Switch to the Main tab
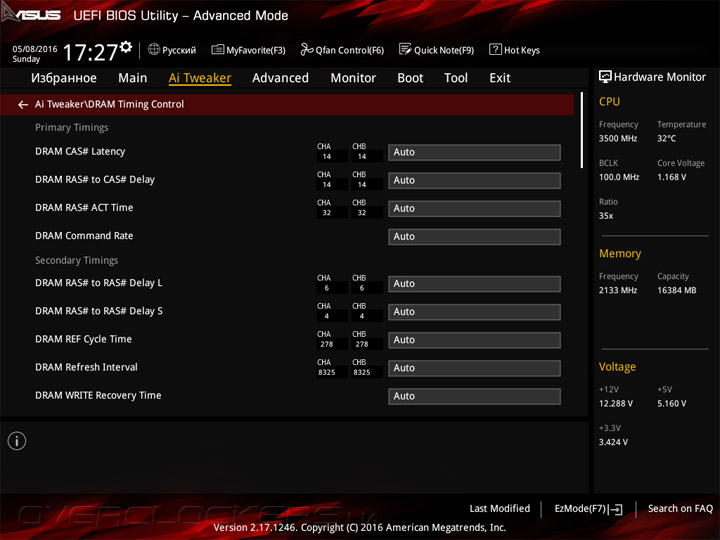This screenshot has width=720, height=540. click(133, 78)
